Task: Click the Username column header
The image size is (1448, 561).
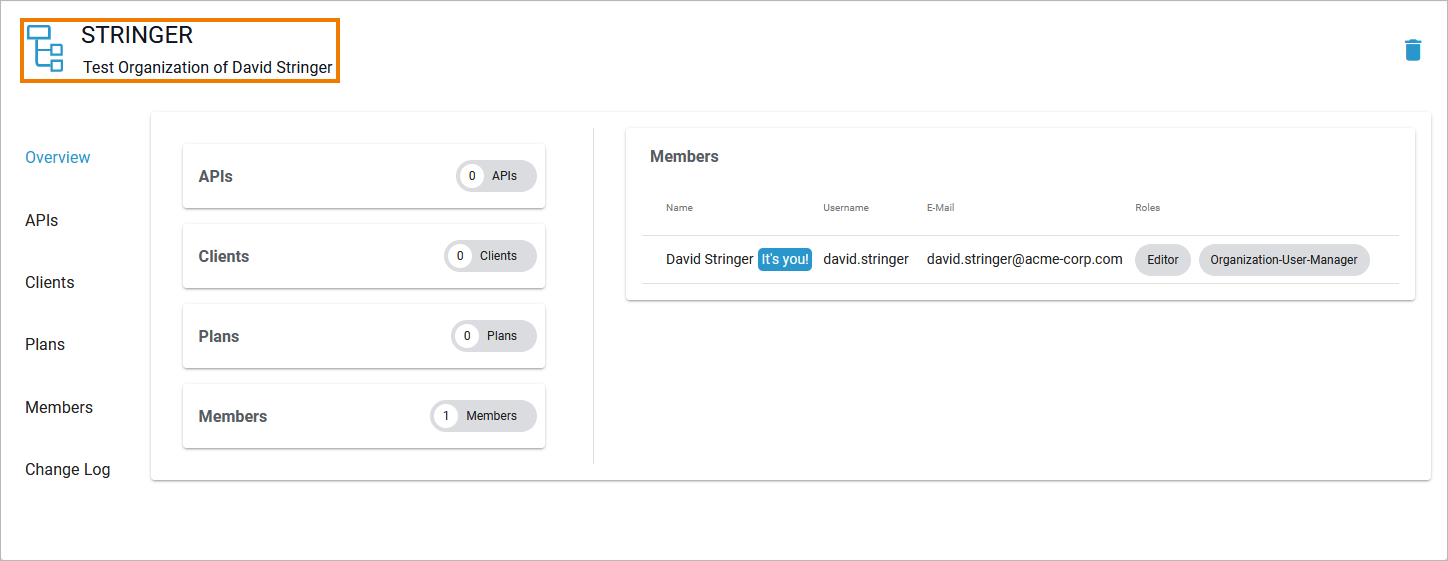Action: point(846,208)
